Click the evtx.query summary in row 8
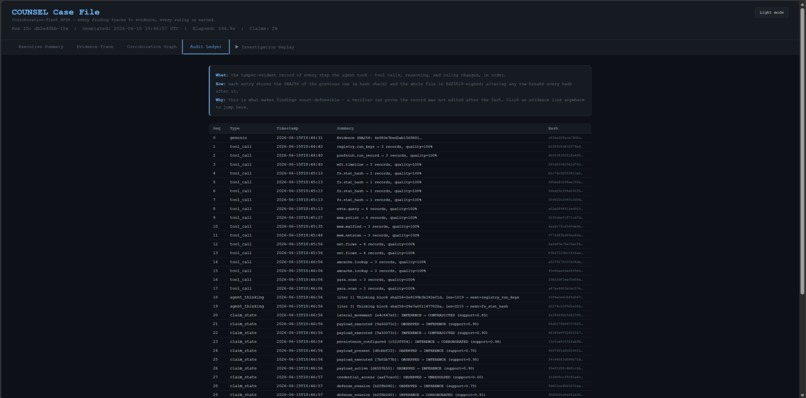 [376, 209]
